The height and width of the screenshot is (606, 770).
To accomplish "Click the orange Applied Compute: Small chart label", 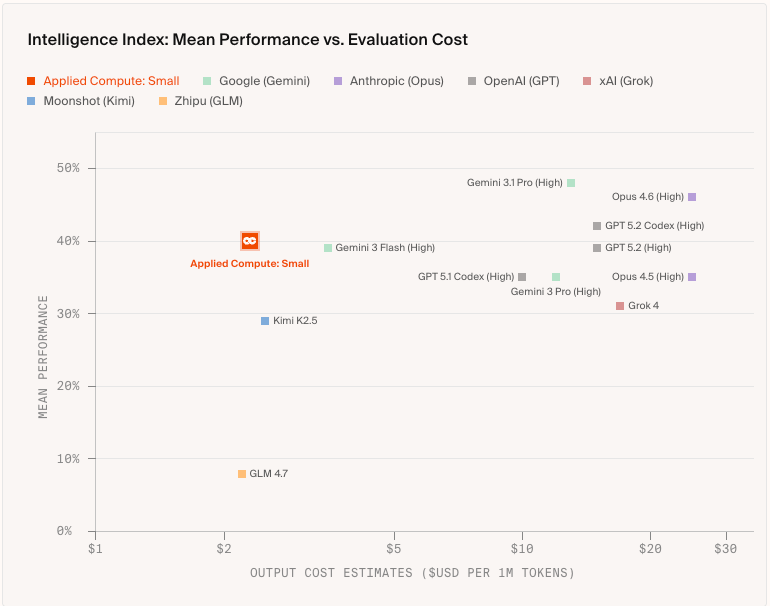I will pos(250,264).
